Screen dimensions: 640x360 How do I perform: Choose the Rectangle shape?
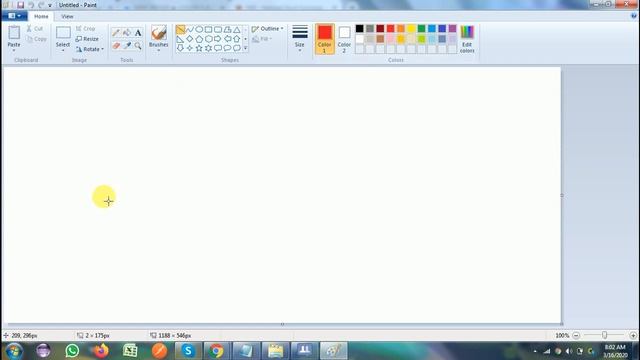click(209, 30)
